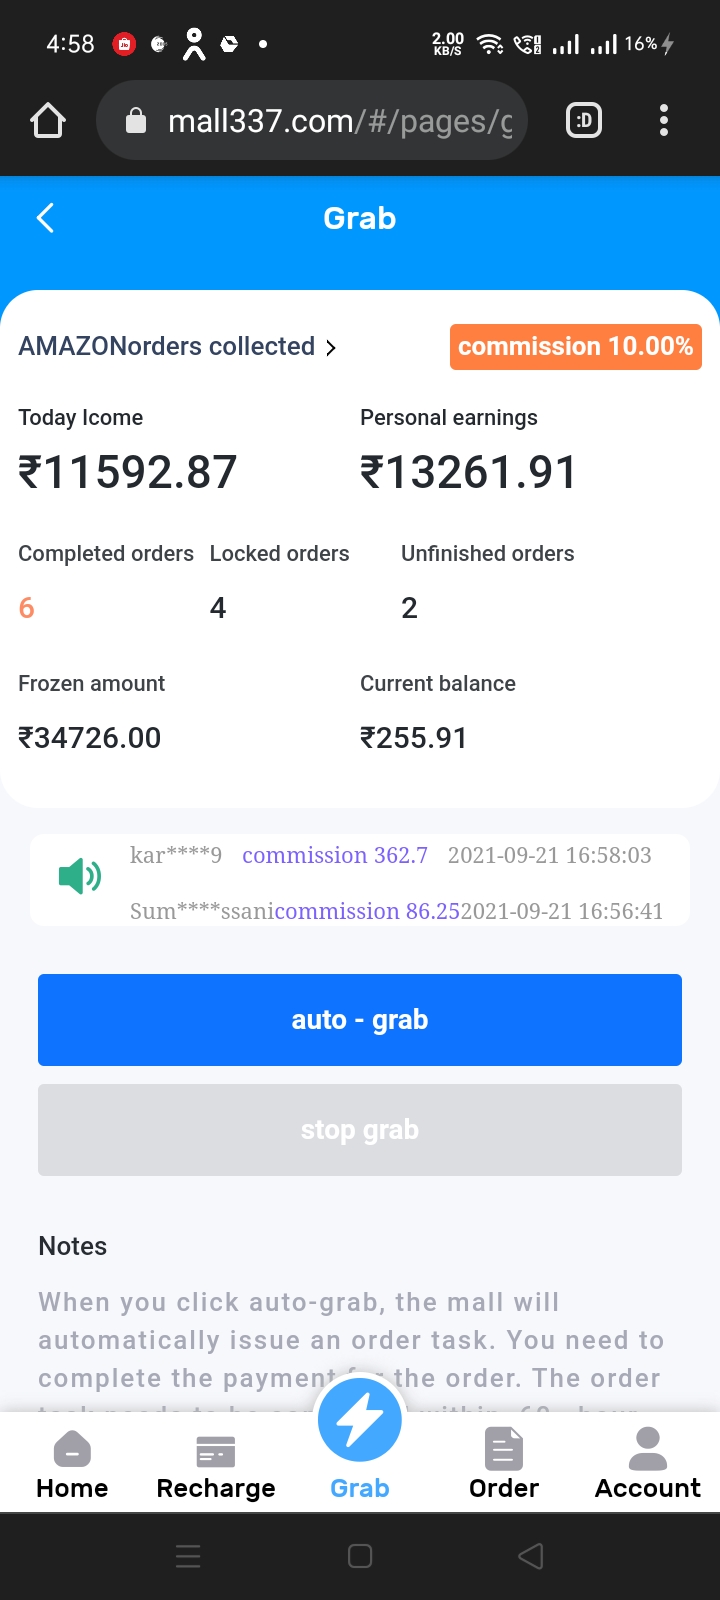The height and width of the screenshot is (1600, 720).
Task: Open the browser tab switcher
Action: pos(584,121)
